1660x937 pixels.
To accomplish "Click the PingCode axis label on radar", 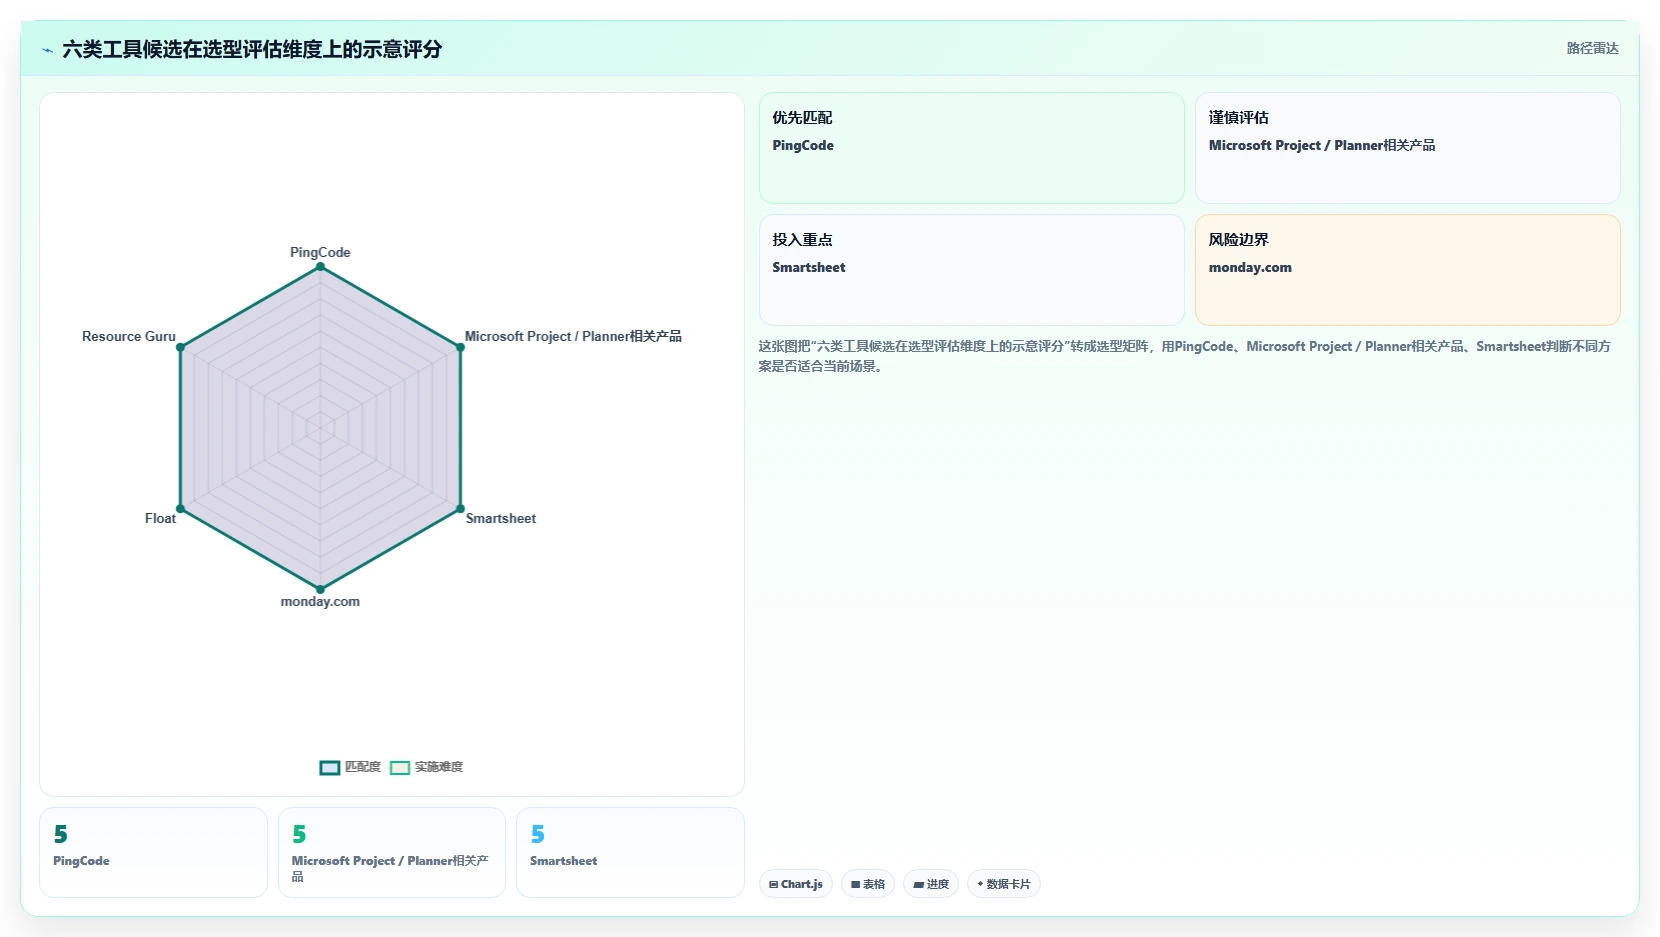I will 320,252.
